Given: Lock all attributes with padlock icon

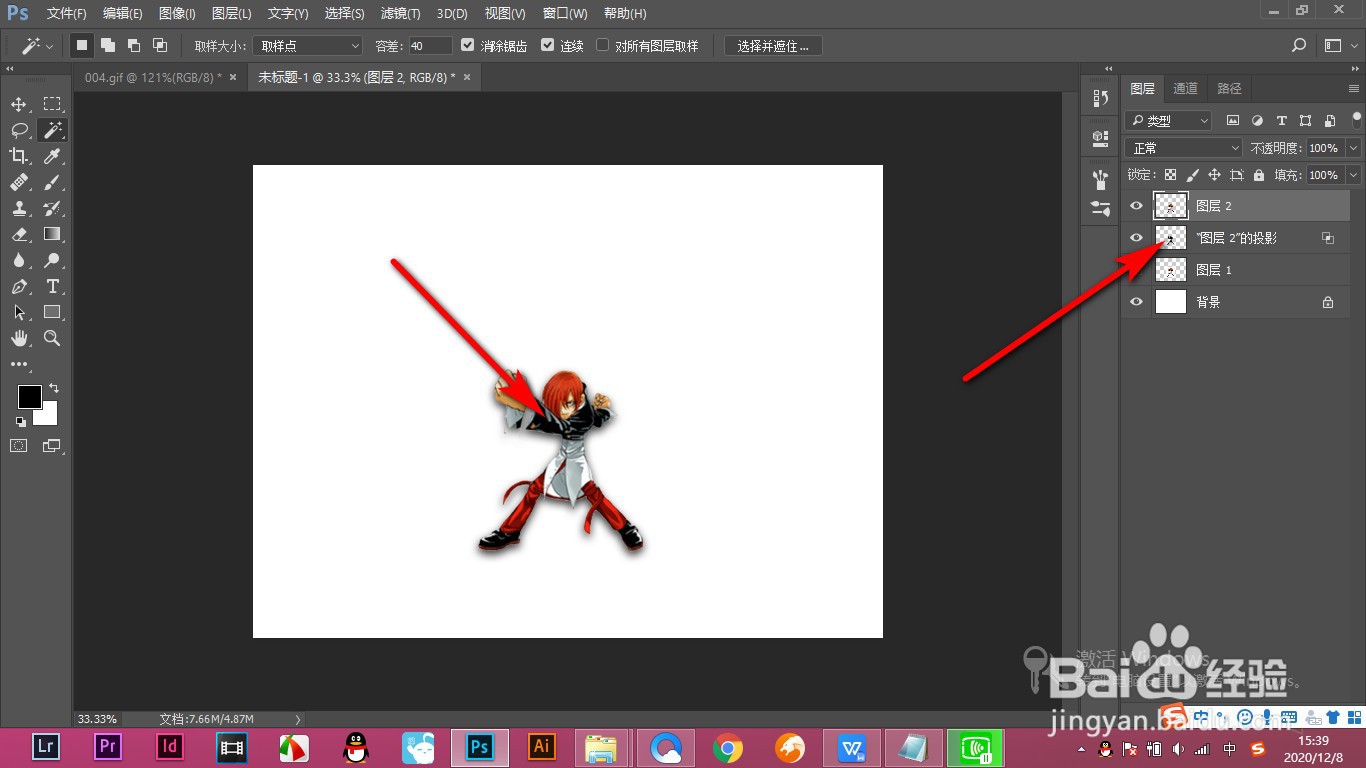Looking at the screenshot, I should [1258, 175].
